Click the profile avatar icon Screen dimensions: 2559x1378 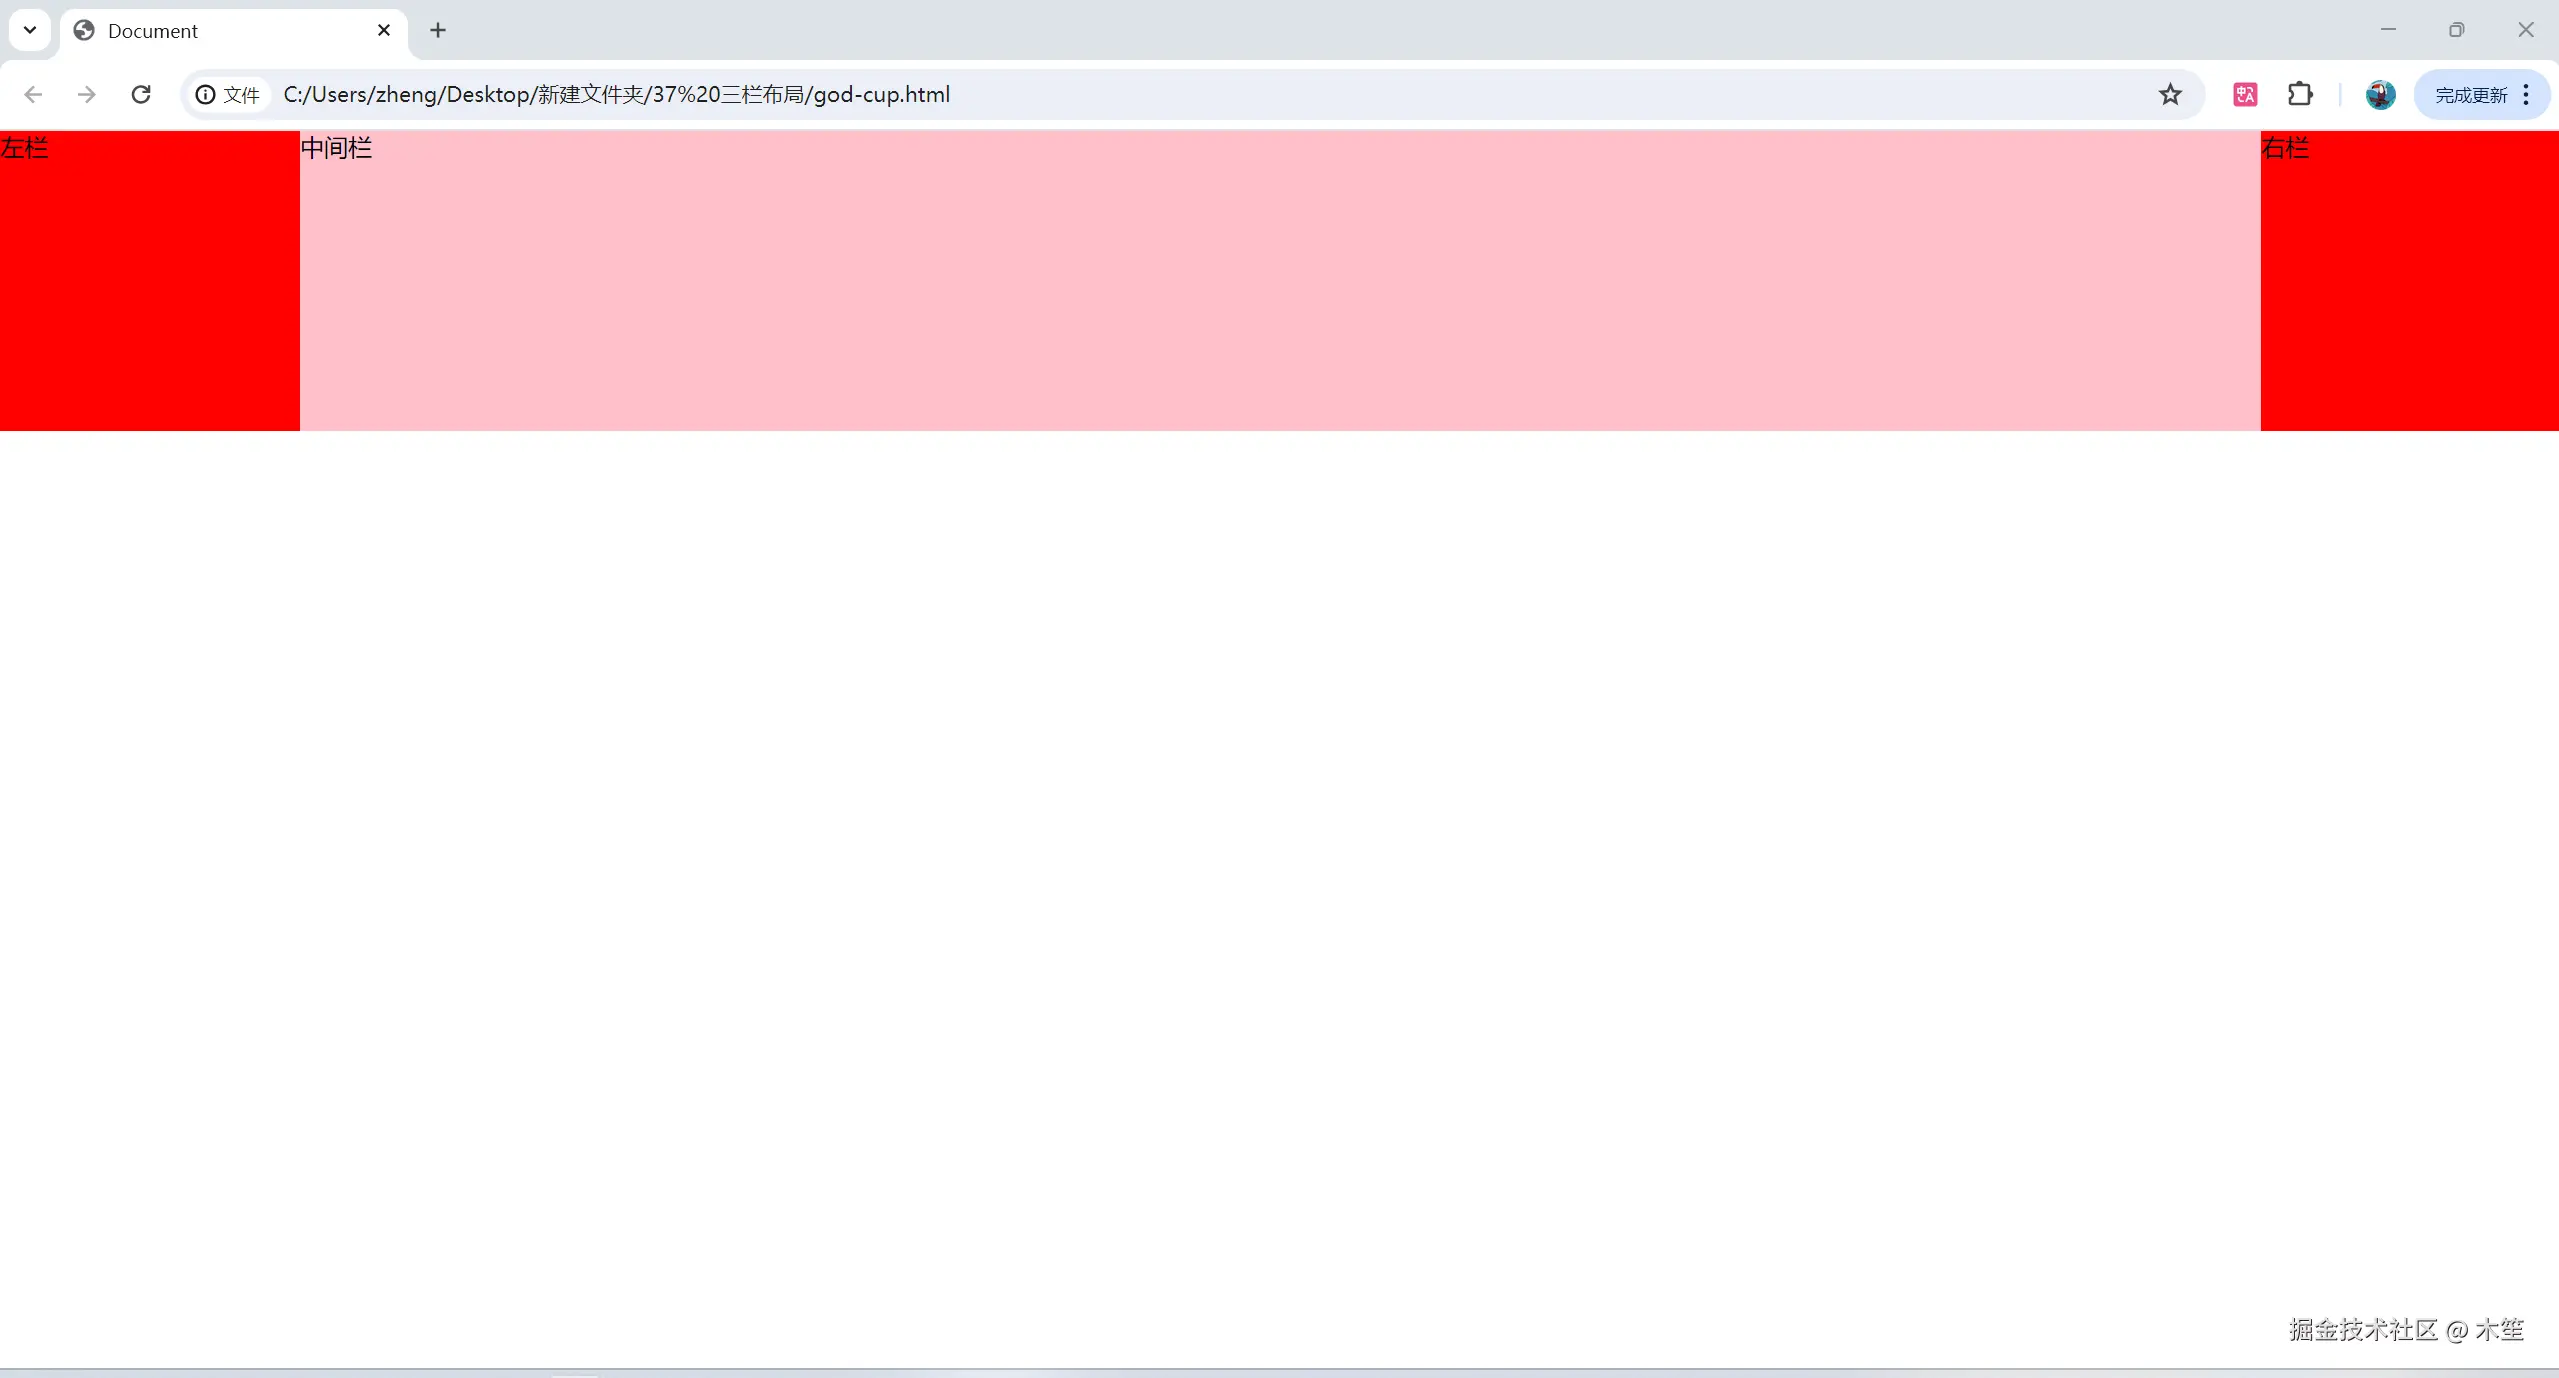(x=2381, y=93)
